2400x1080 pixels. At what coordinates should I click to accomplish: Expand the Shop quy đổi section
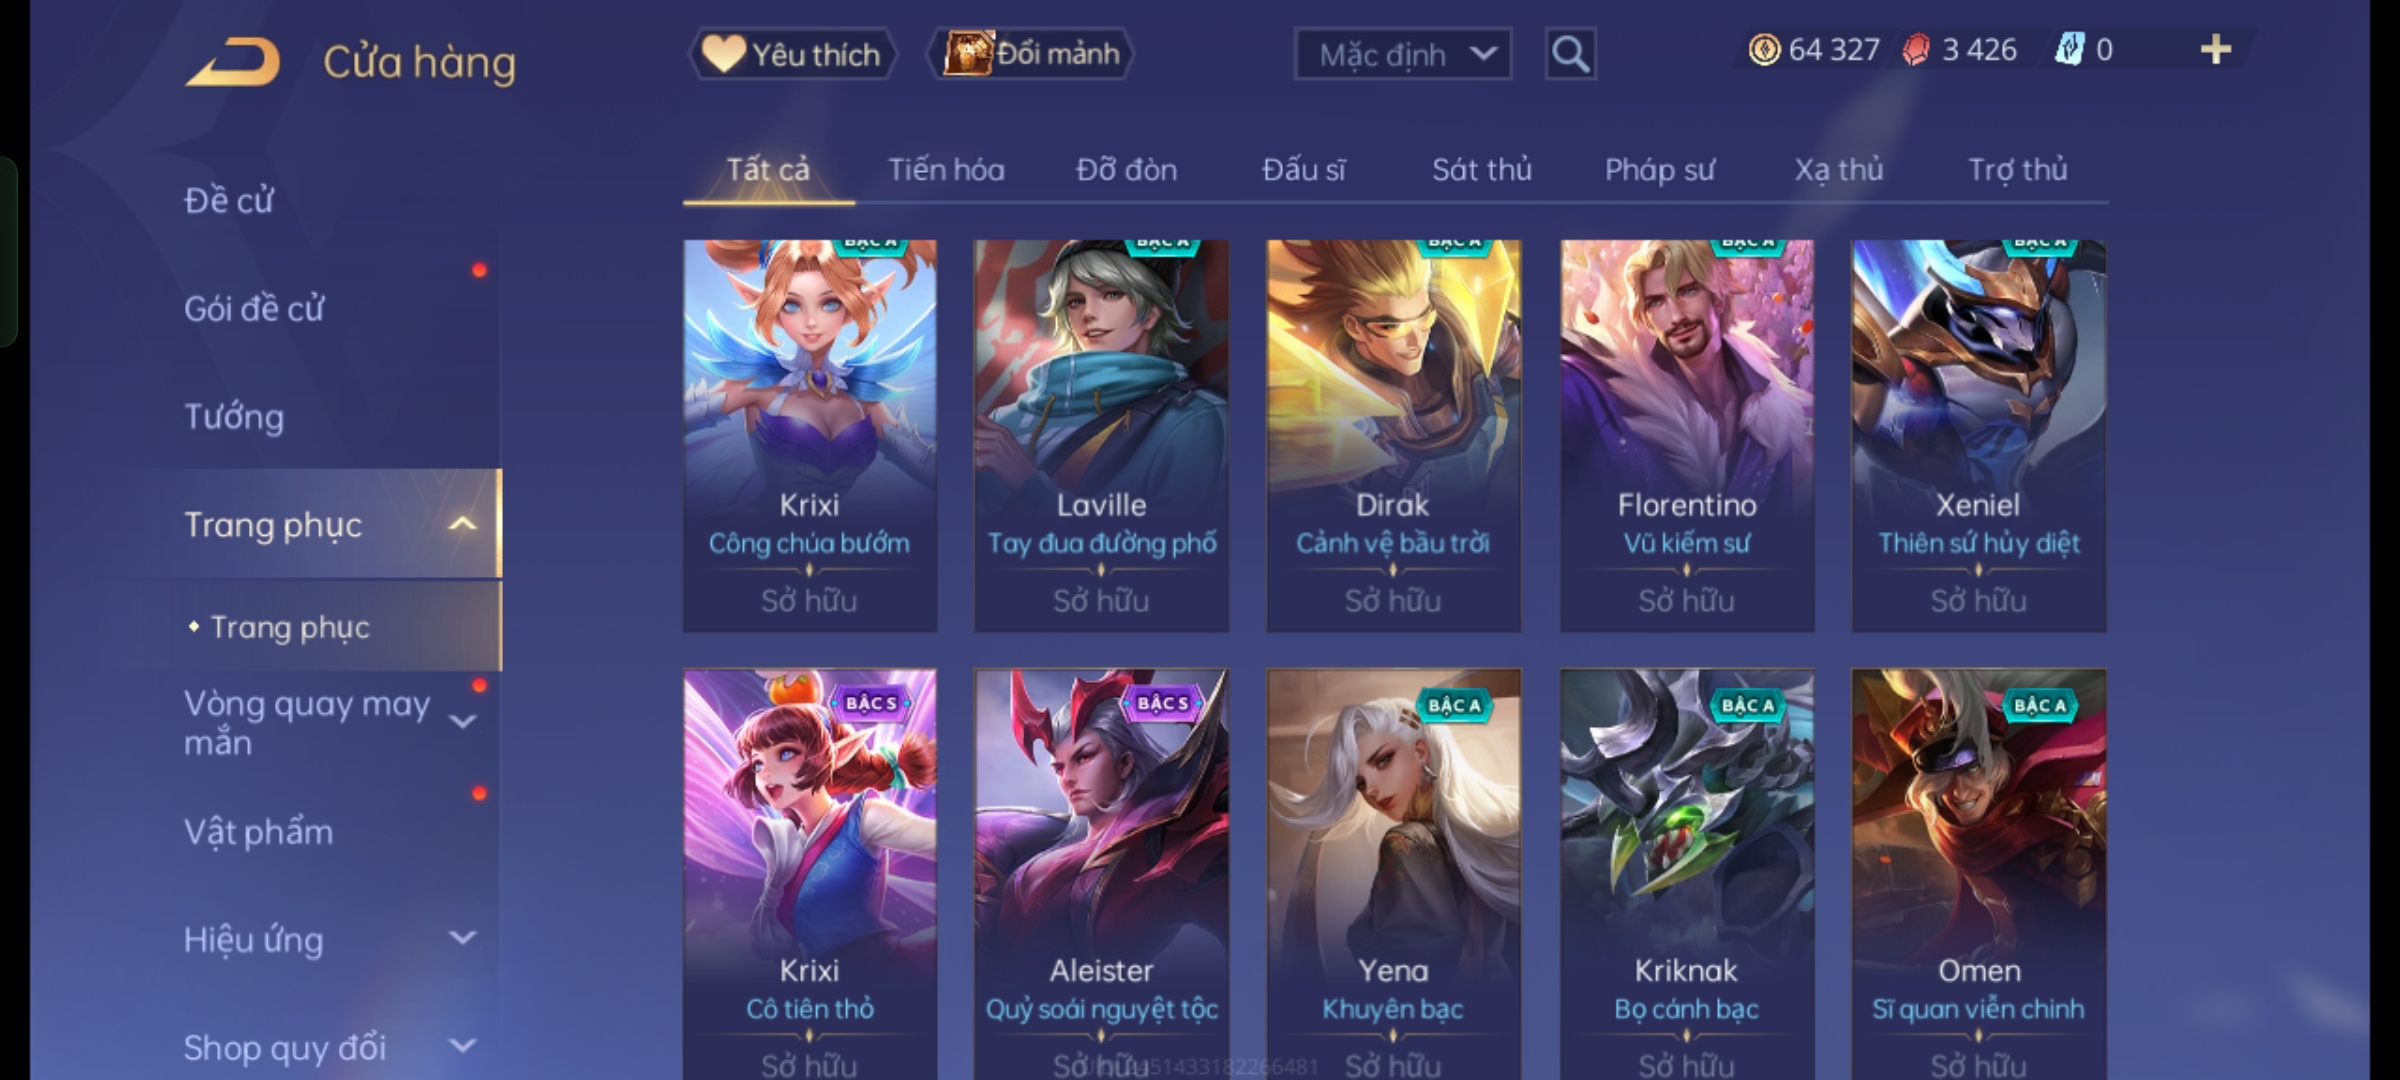pos(462,1046)
